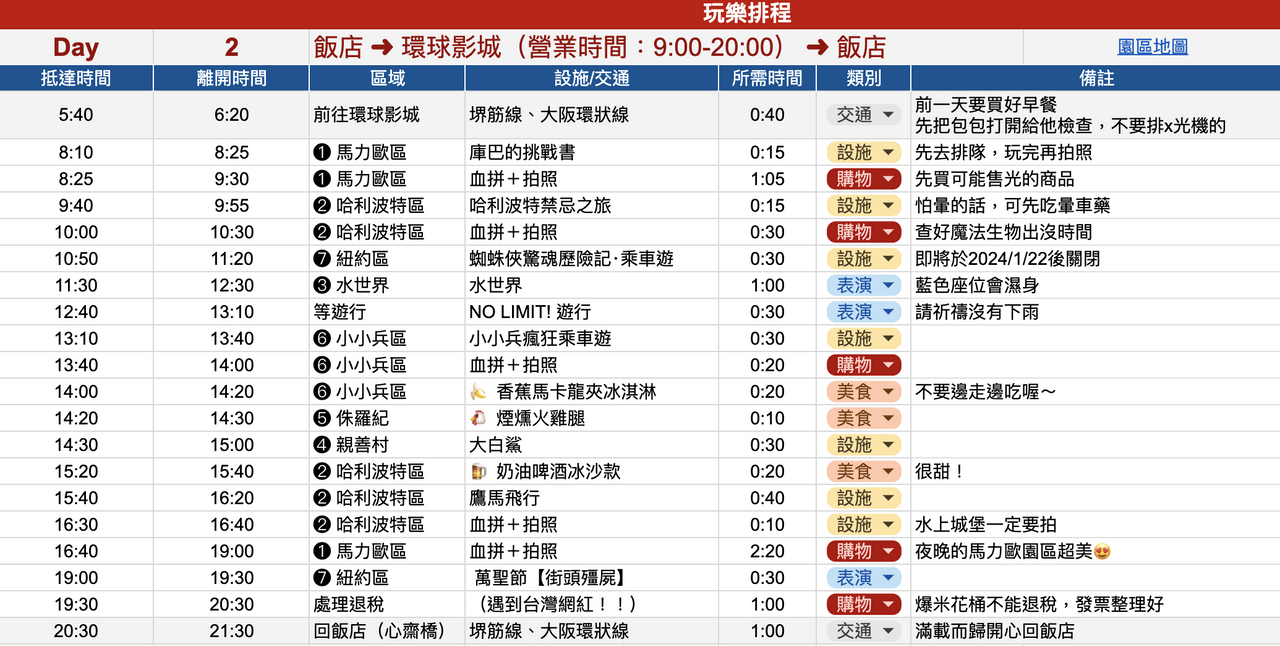Image resolution: width=1280 pixels, height=646 pixels.
Task: Open the 購物 dropdown in the 8:25 row
Action: pyautogui.click(x=865, y=179)
